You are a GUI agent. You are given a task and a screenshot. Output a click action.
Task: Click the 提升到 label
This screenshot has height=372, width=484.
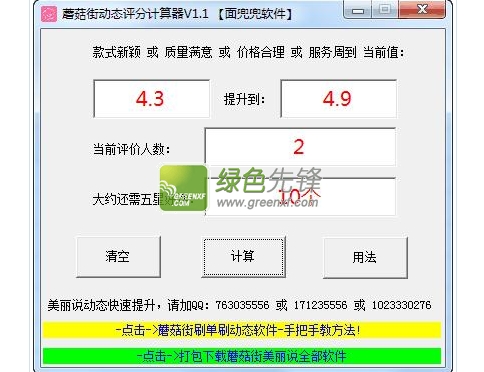[x=244, y=99]
